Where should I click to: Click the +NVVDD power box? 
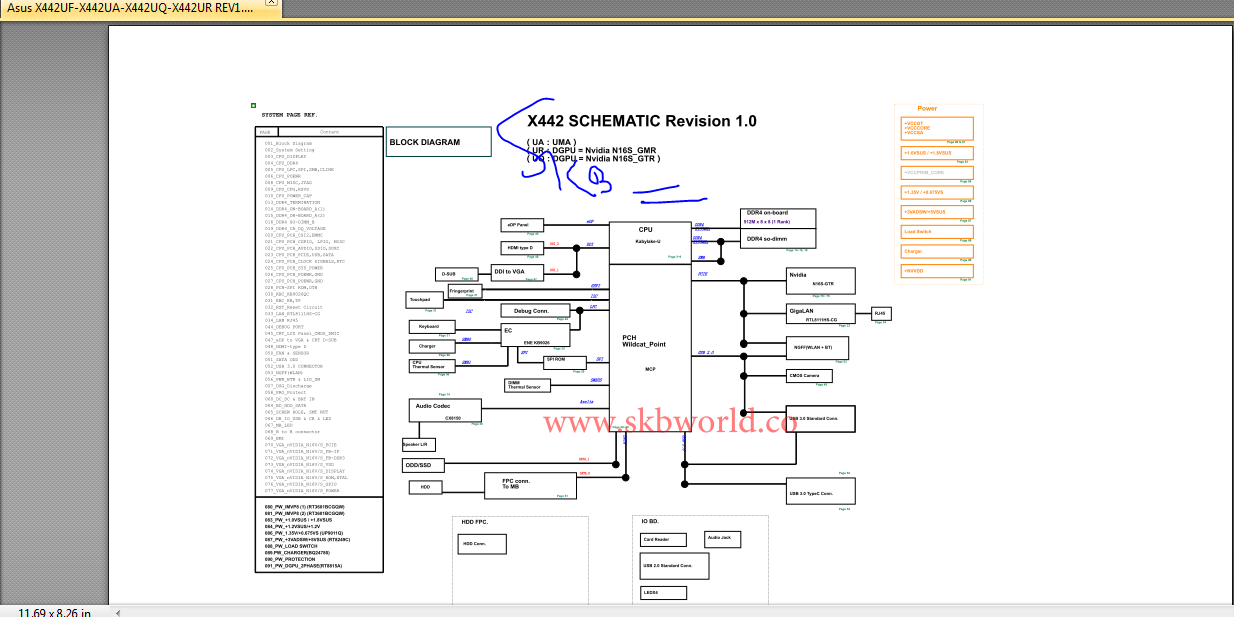pos(937,271)
